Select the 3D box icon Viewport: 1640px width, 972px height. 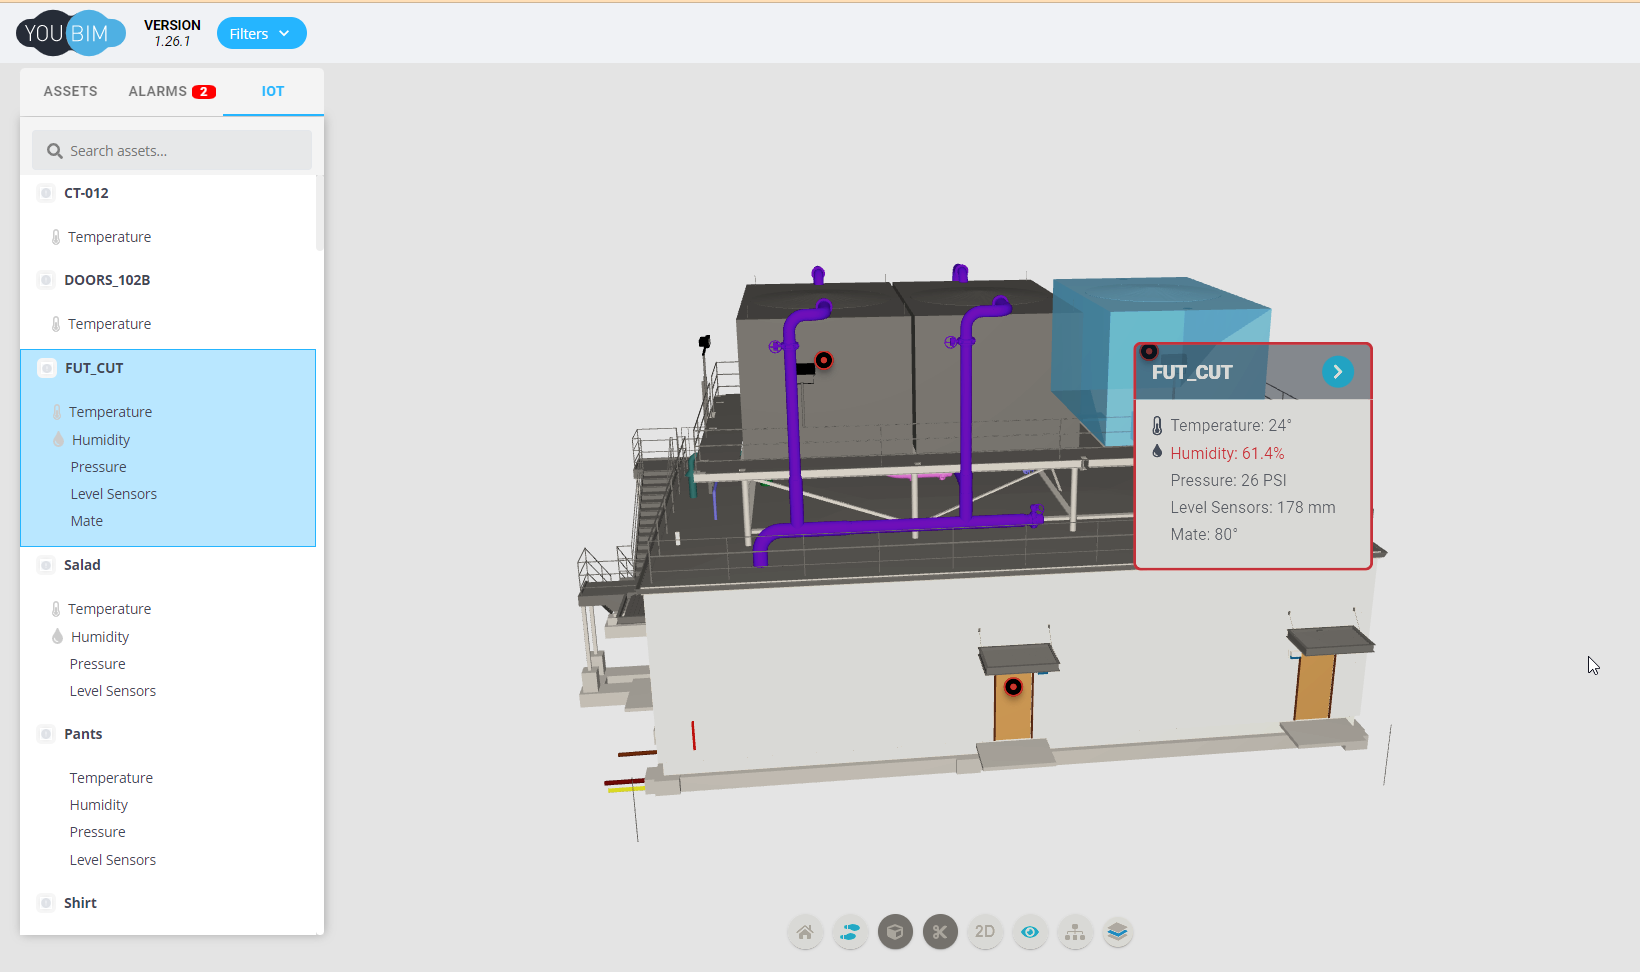point(895,932)
